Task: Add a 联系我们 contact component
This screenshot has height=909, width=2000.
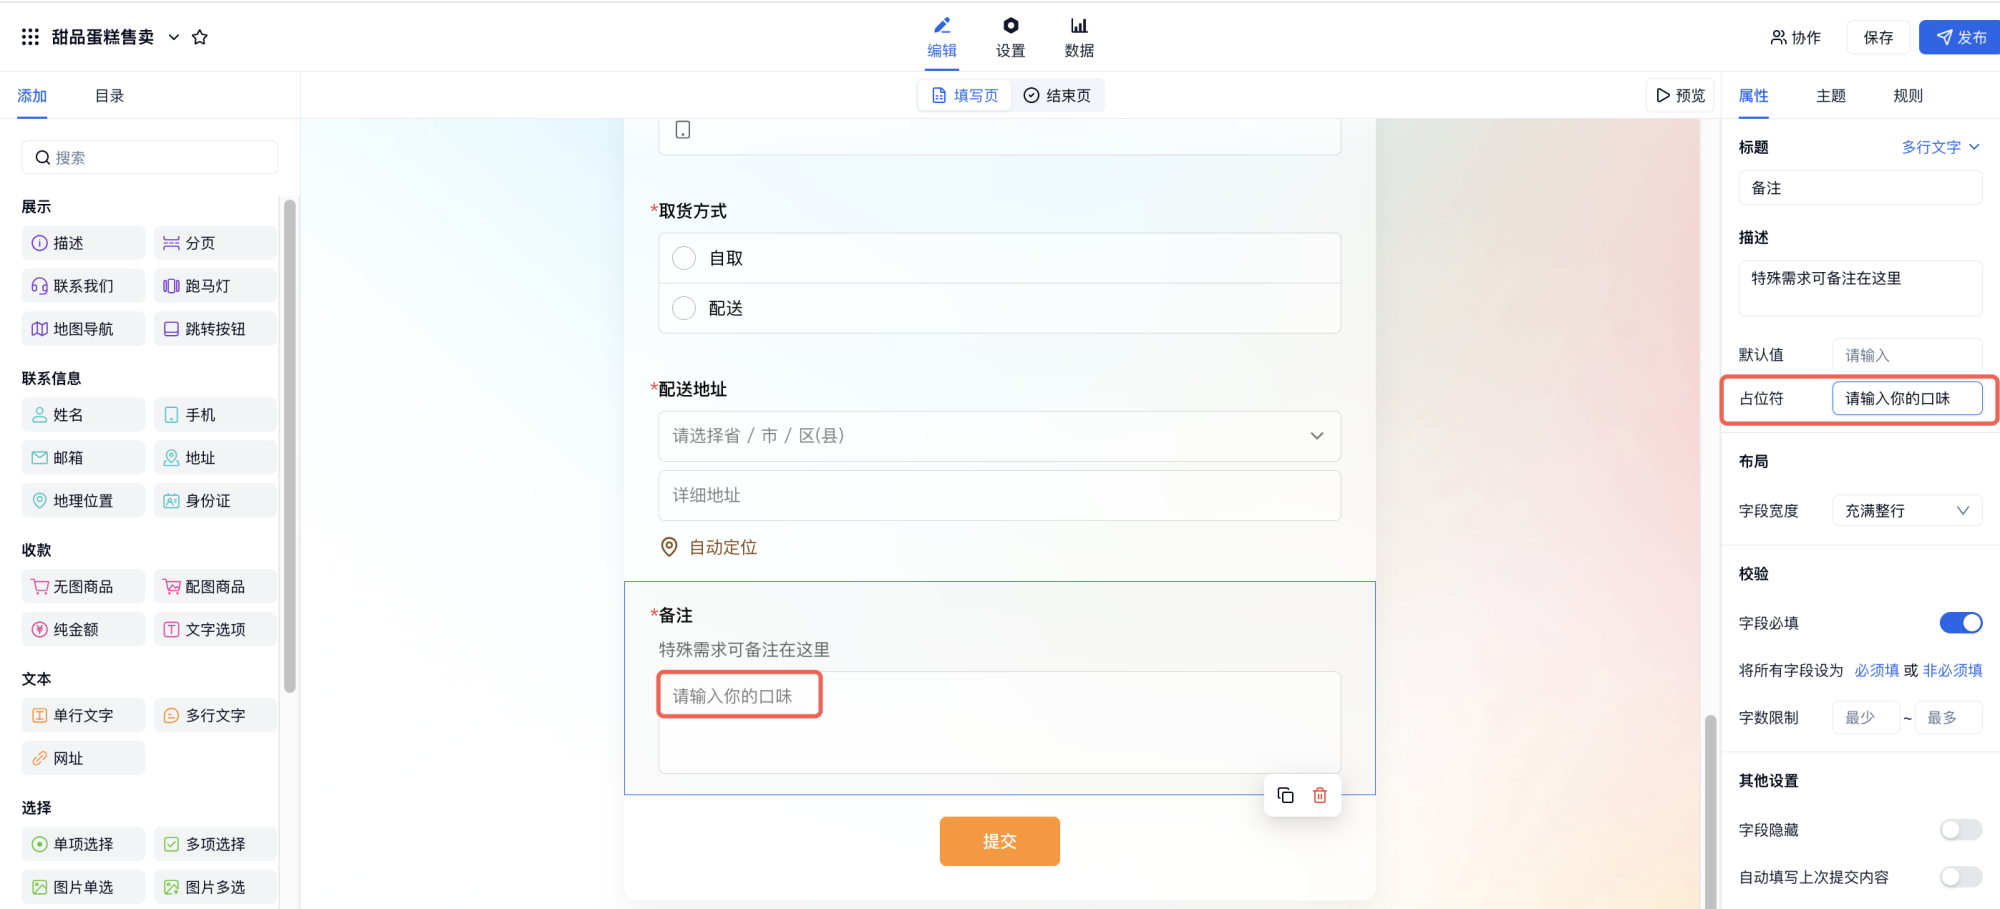Action: click(83, 286)
